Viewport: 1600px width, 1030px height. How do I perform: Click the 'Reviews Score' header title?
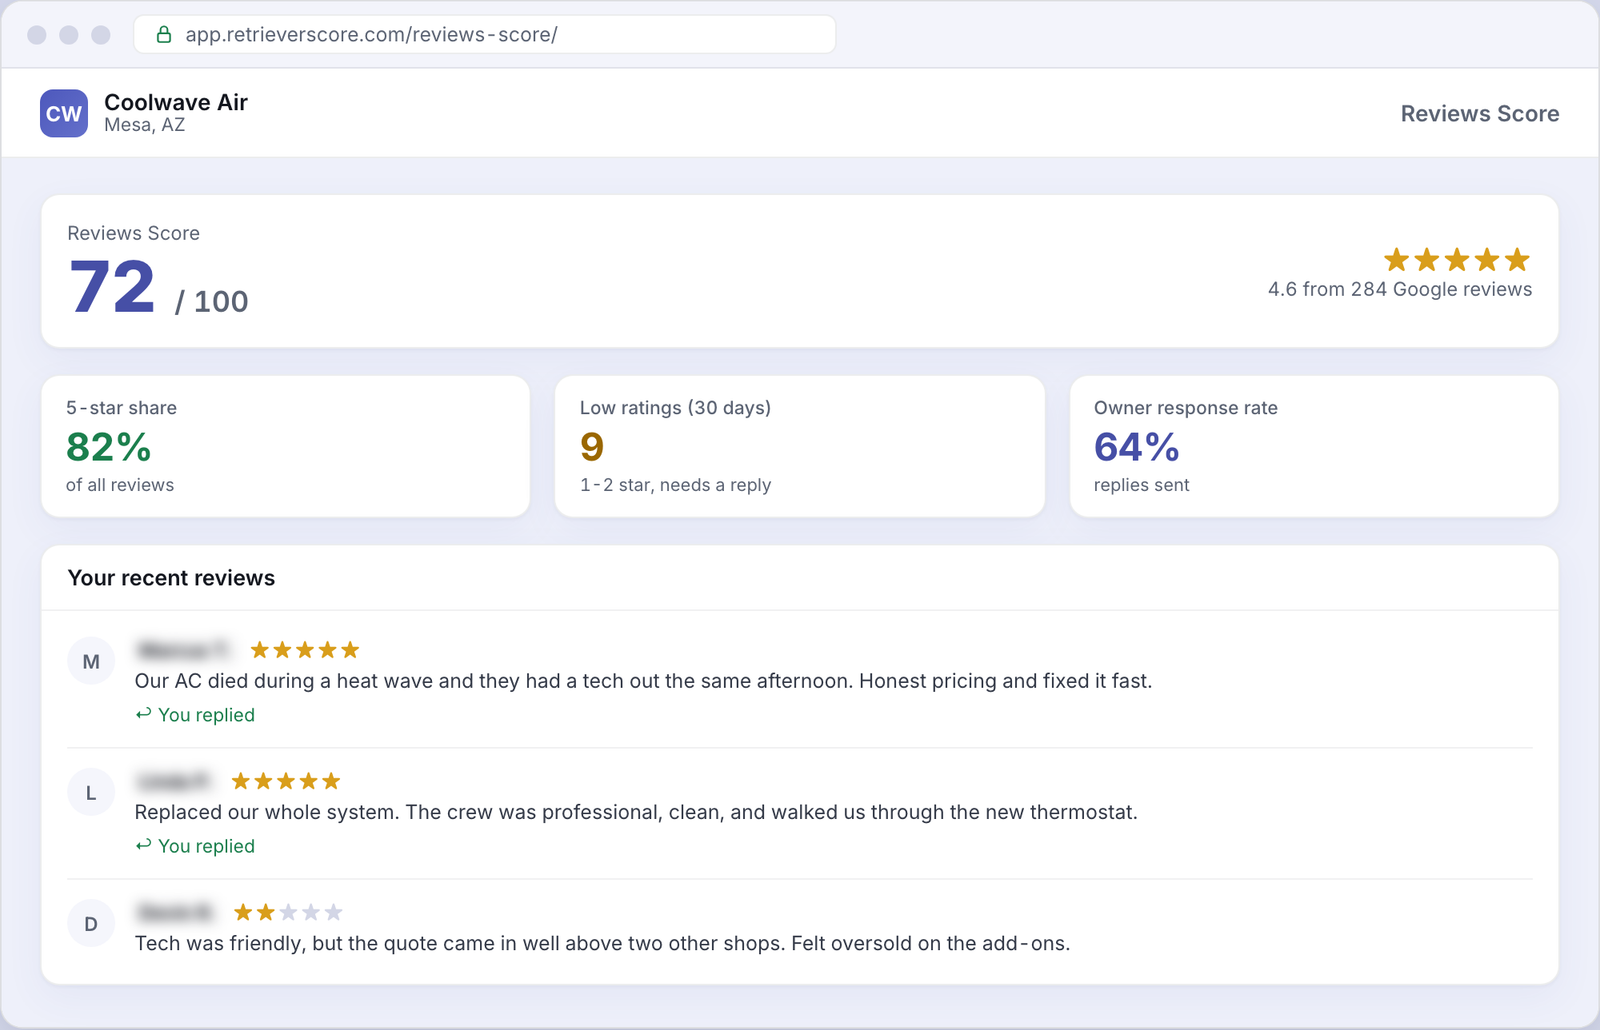[x=1480, y=114]
